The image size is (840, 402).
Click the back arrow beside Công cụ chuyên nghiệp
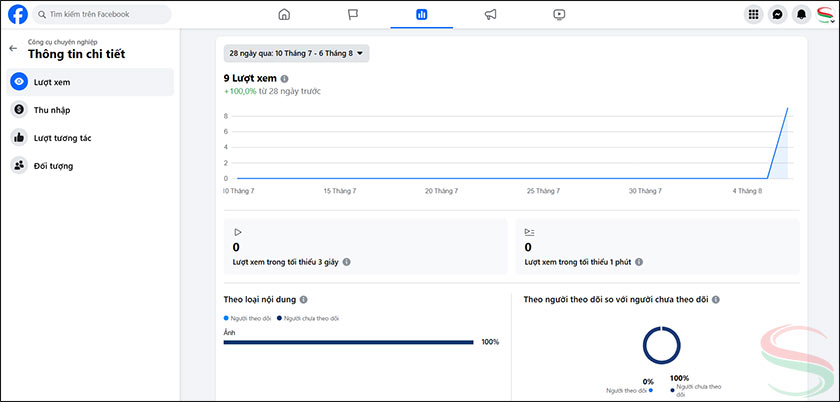click(x=13, y=48)
